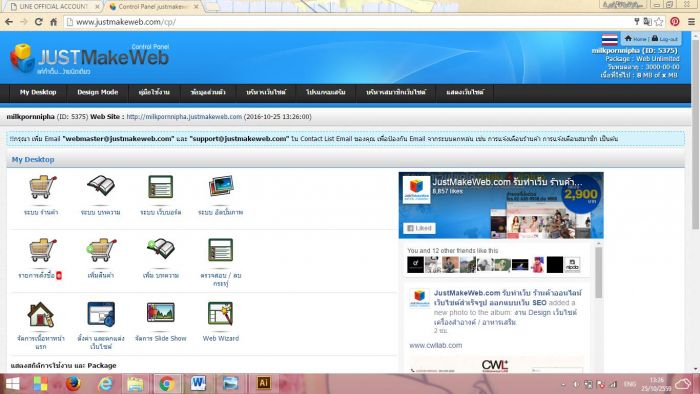700x394 pixels.
Task: Open the photo album system icon
Action: point(221,186)
